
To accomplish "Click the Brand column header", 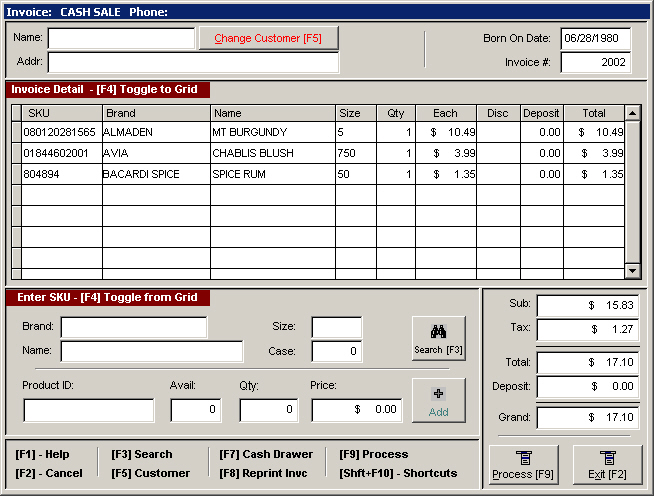I will tap(156, 113).
